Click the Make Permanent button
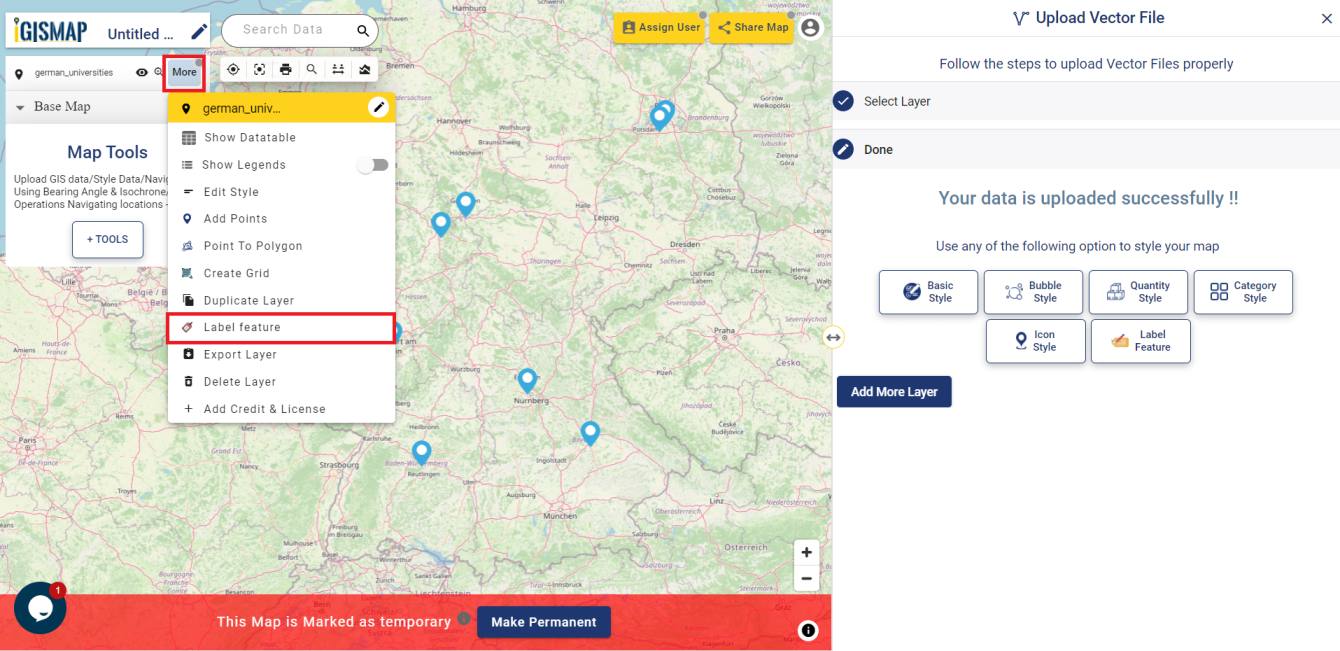The image size is (1340, 651). coord(545,621)
